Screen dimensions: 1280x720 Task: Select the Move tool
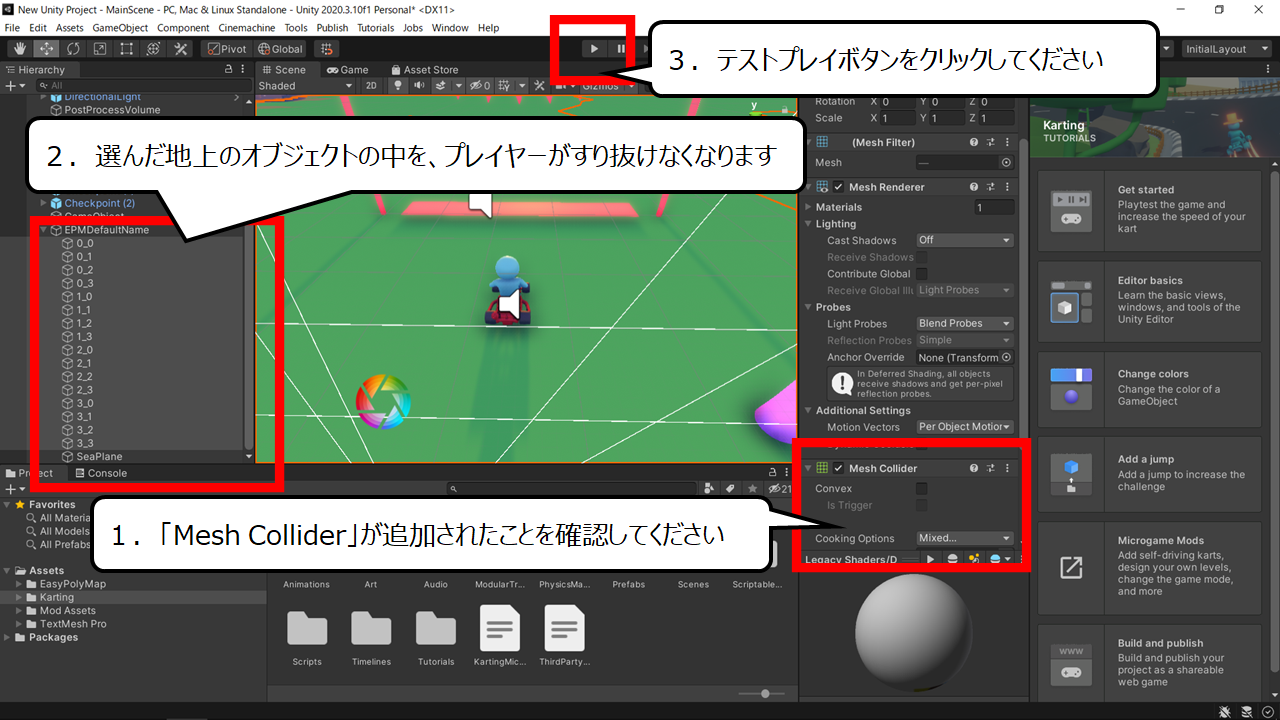46,48
